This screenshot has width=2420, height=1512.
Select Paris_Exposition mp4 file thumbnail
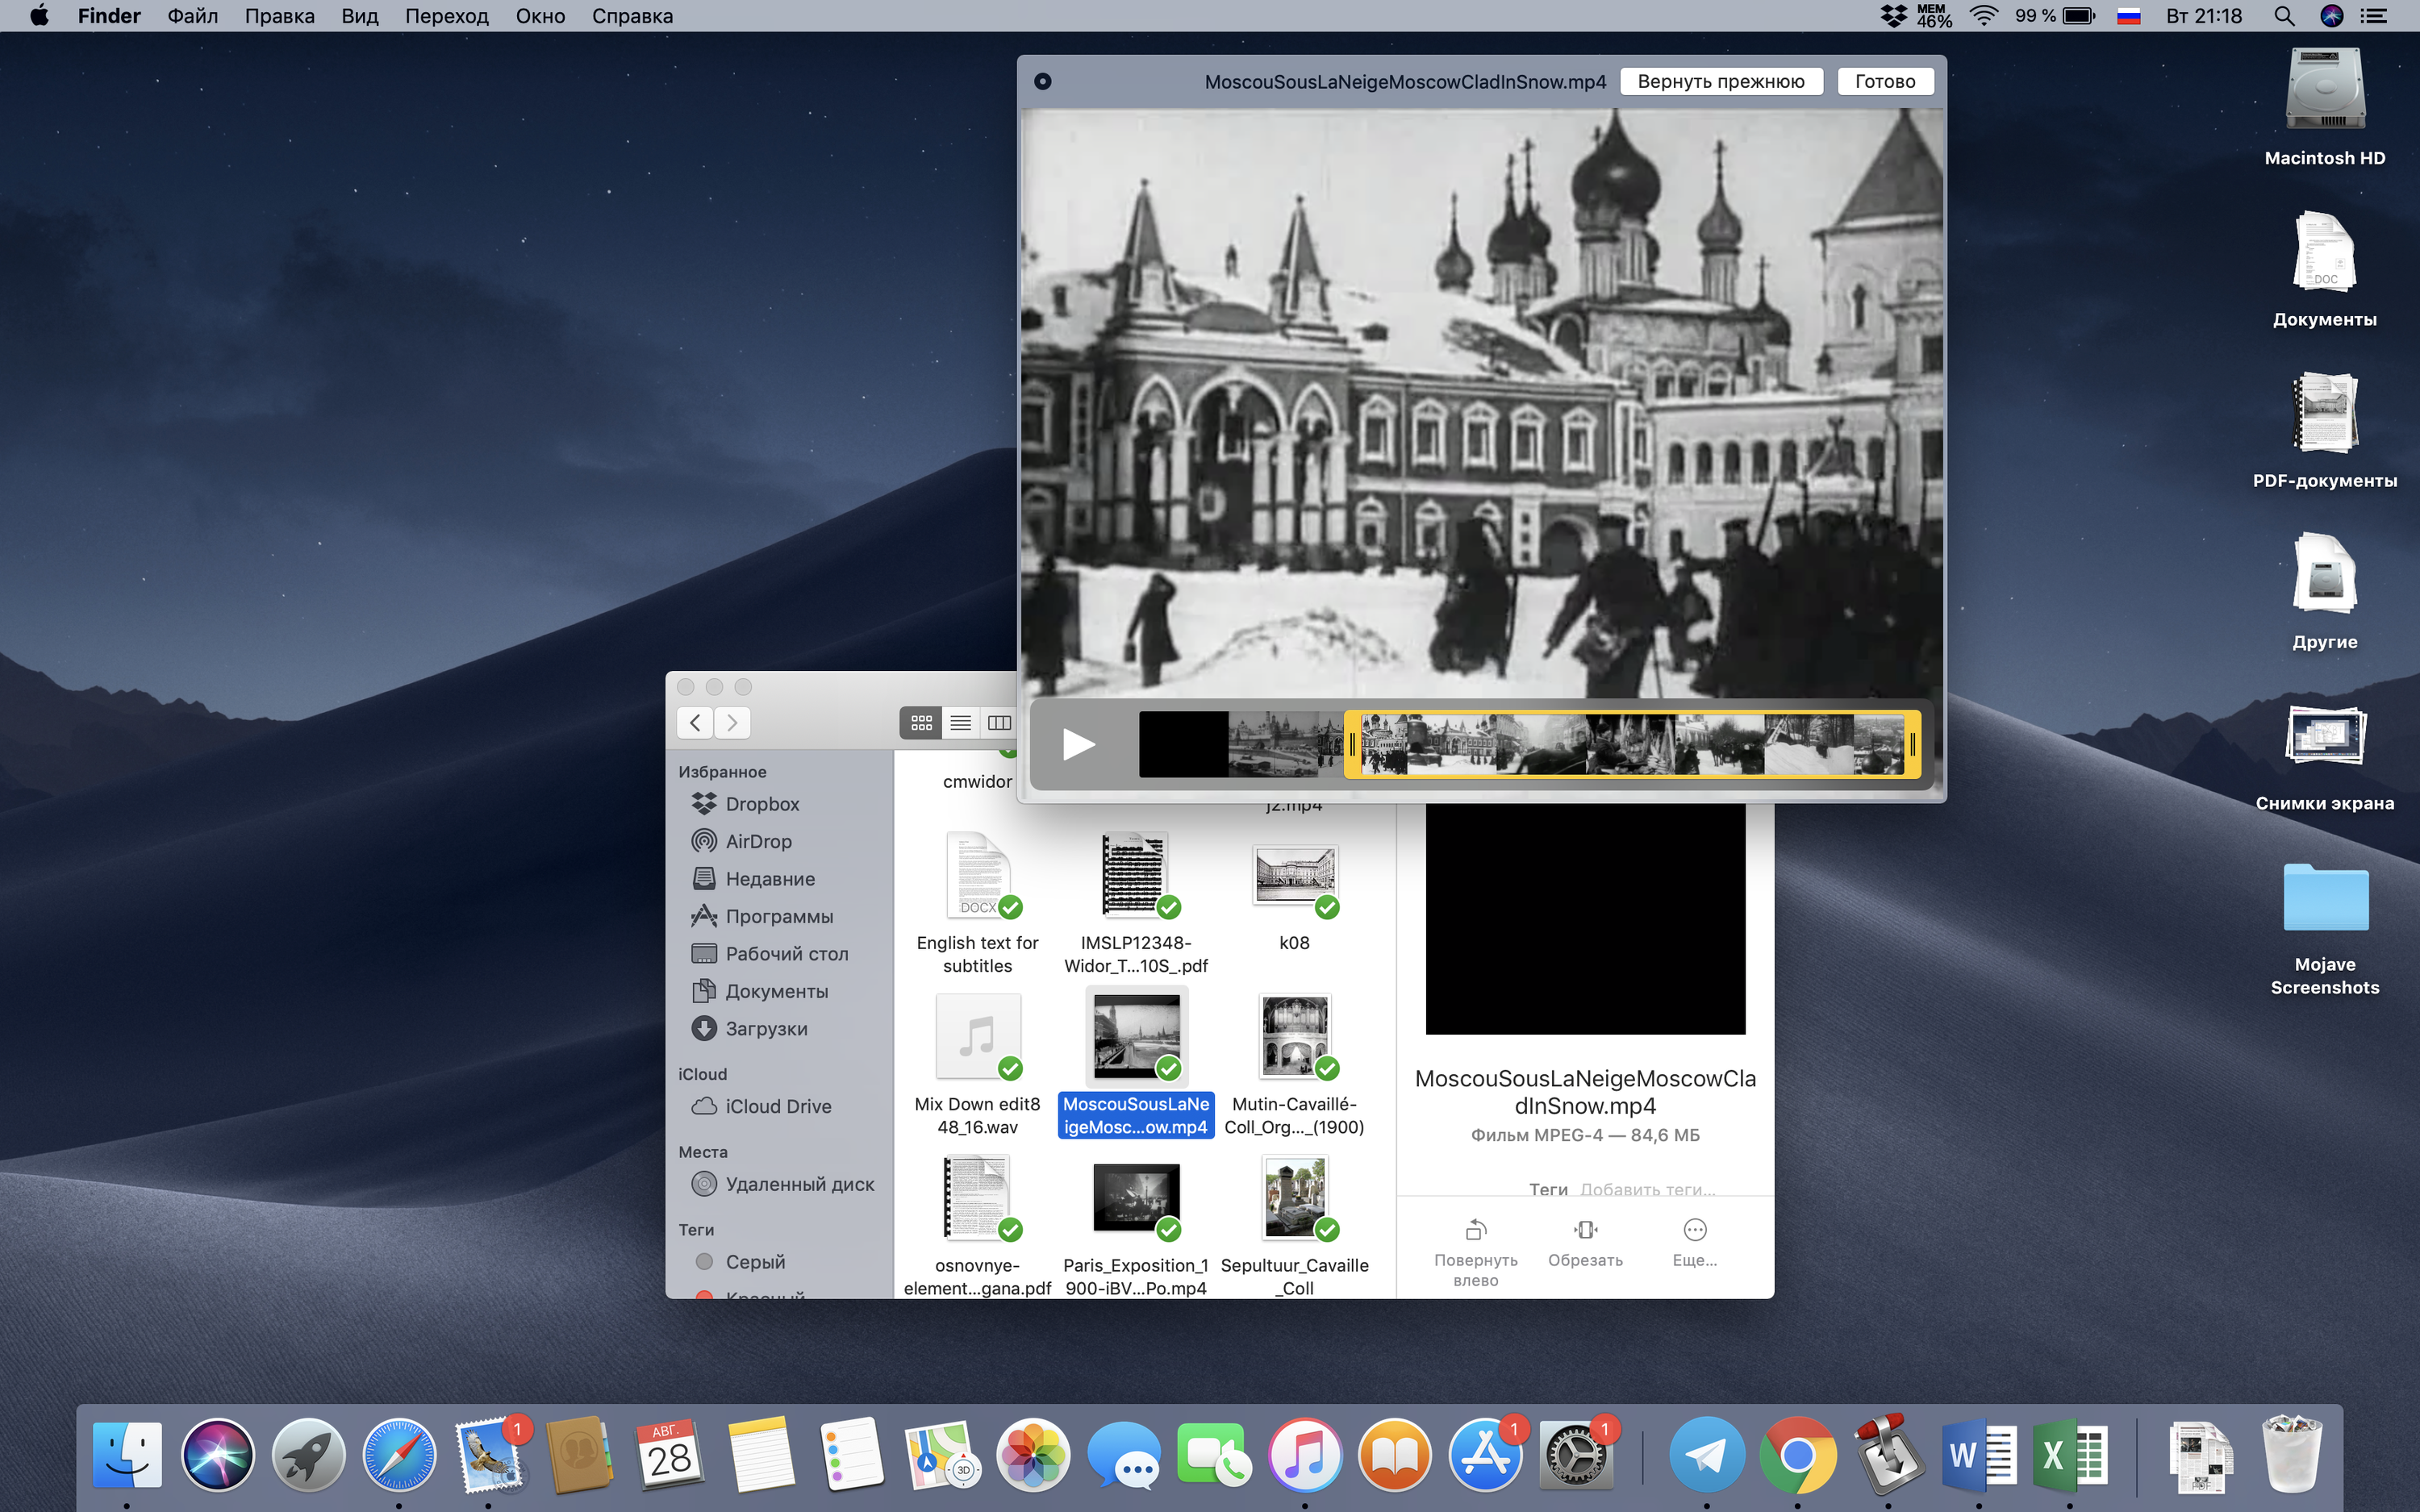(x=1135, y=1197)
